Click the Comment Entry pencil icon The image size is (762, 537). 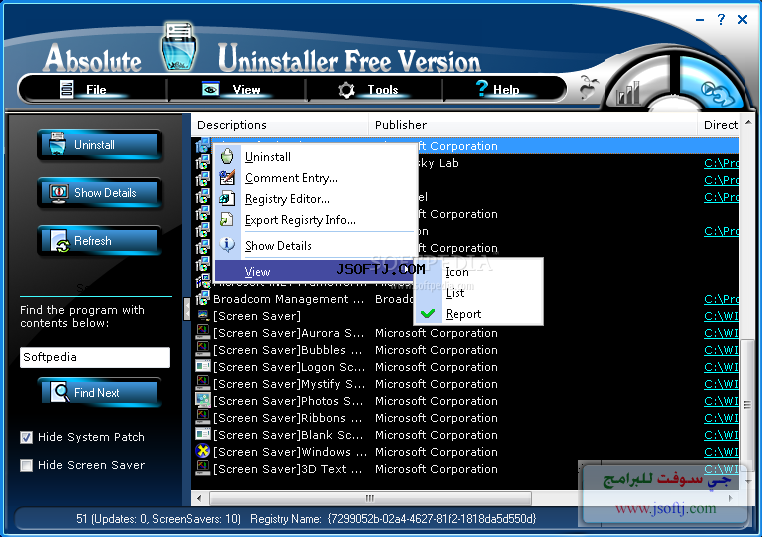(227, 177)
